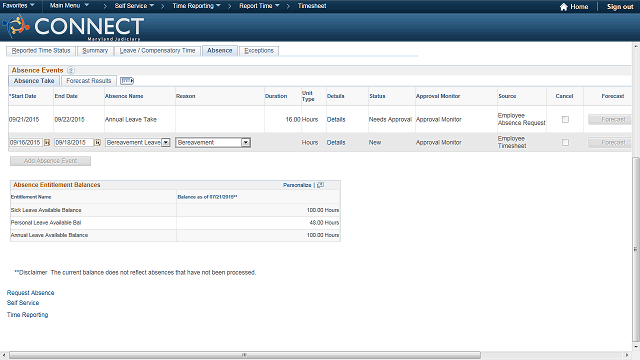Image resolution: width=640 pixels, height=360 pixels.
Task: Click the CONNECT Maryland Judiciary logo
Action: 73,27
